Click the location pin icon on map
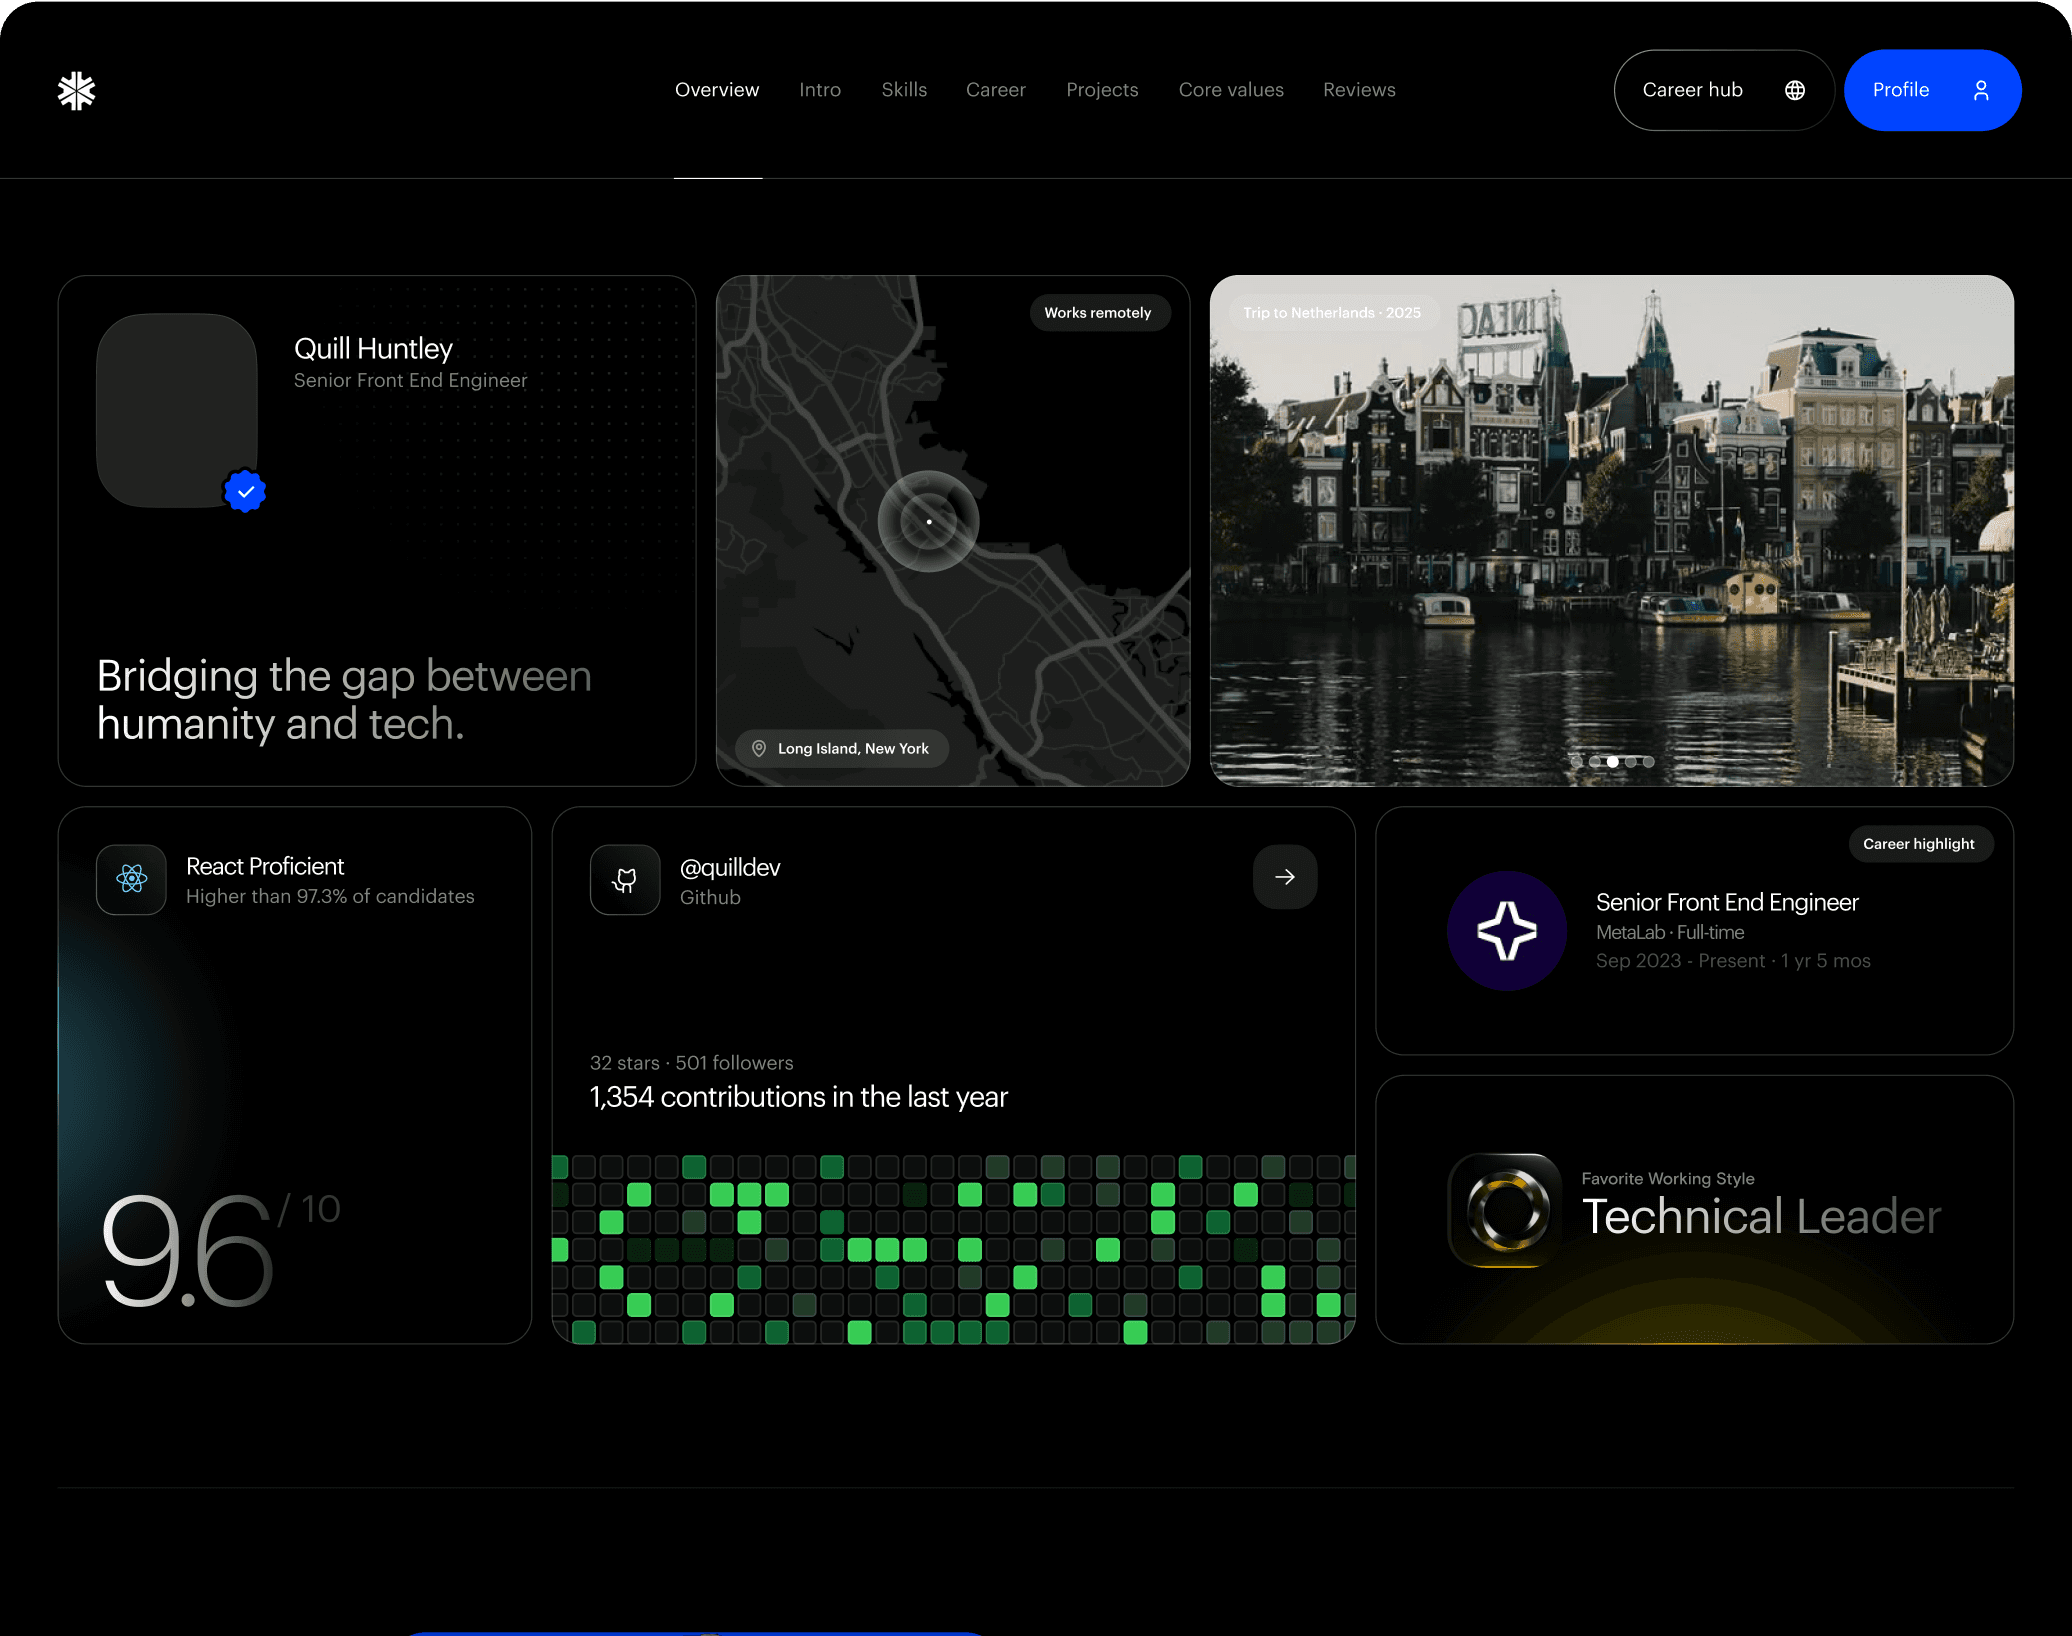The height and width of the screenshot is (1636, 2072). click(759, 748)
